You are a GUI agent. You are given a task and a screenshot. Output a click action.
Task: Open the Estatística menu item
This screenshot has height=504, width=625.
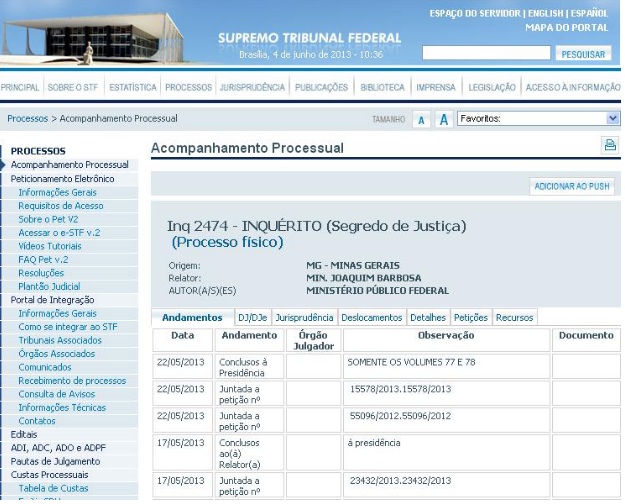tap(132, 88)
